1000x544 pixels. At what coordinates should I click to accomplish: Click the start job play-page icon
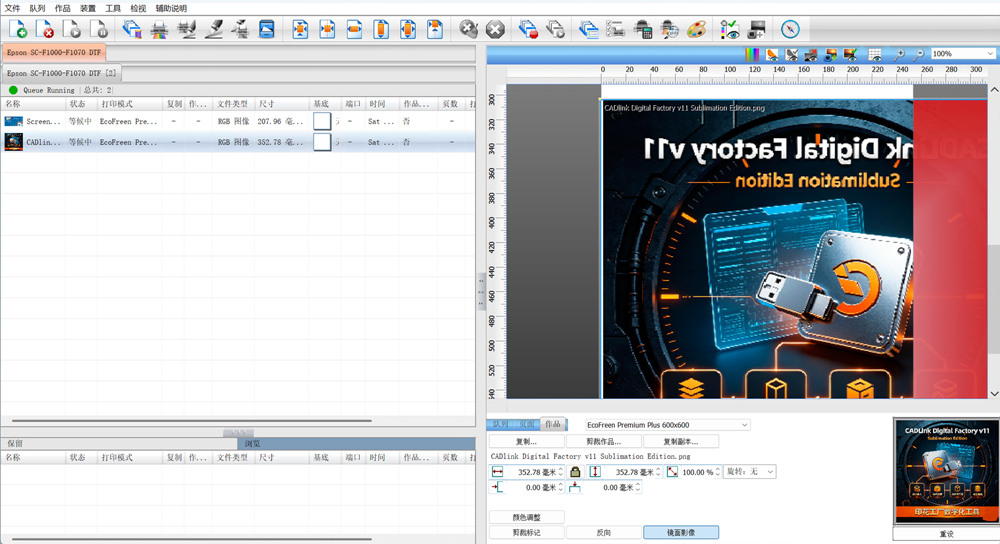pyautogui.click(x=72, y=29)
